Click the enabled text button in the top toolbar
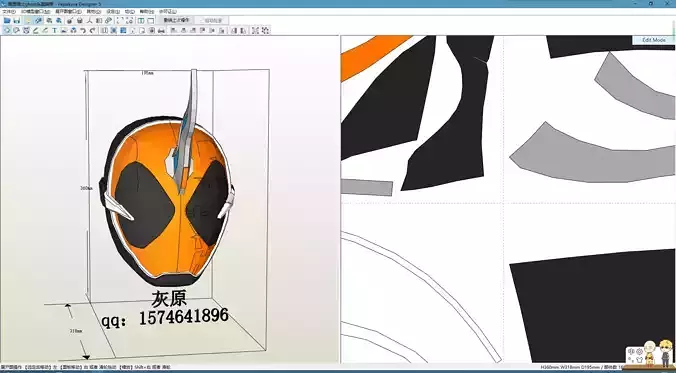 [176, 20]
